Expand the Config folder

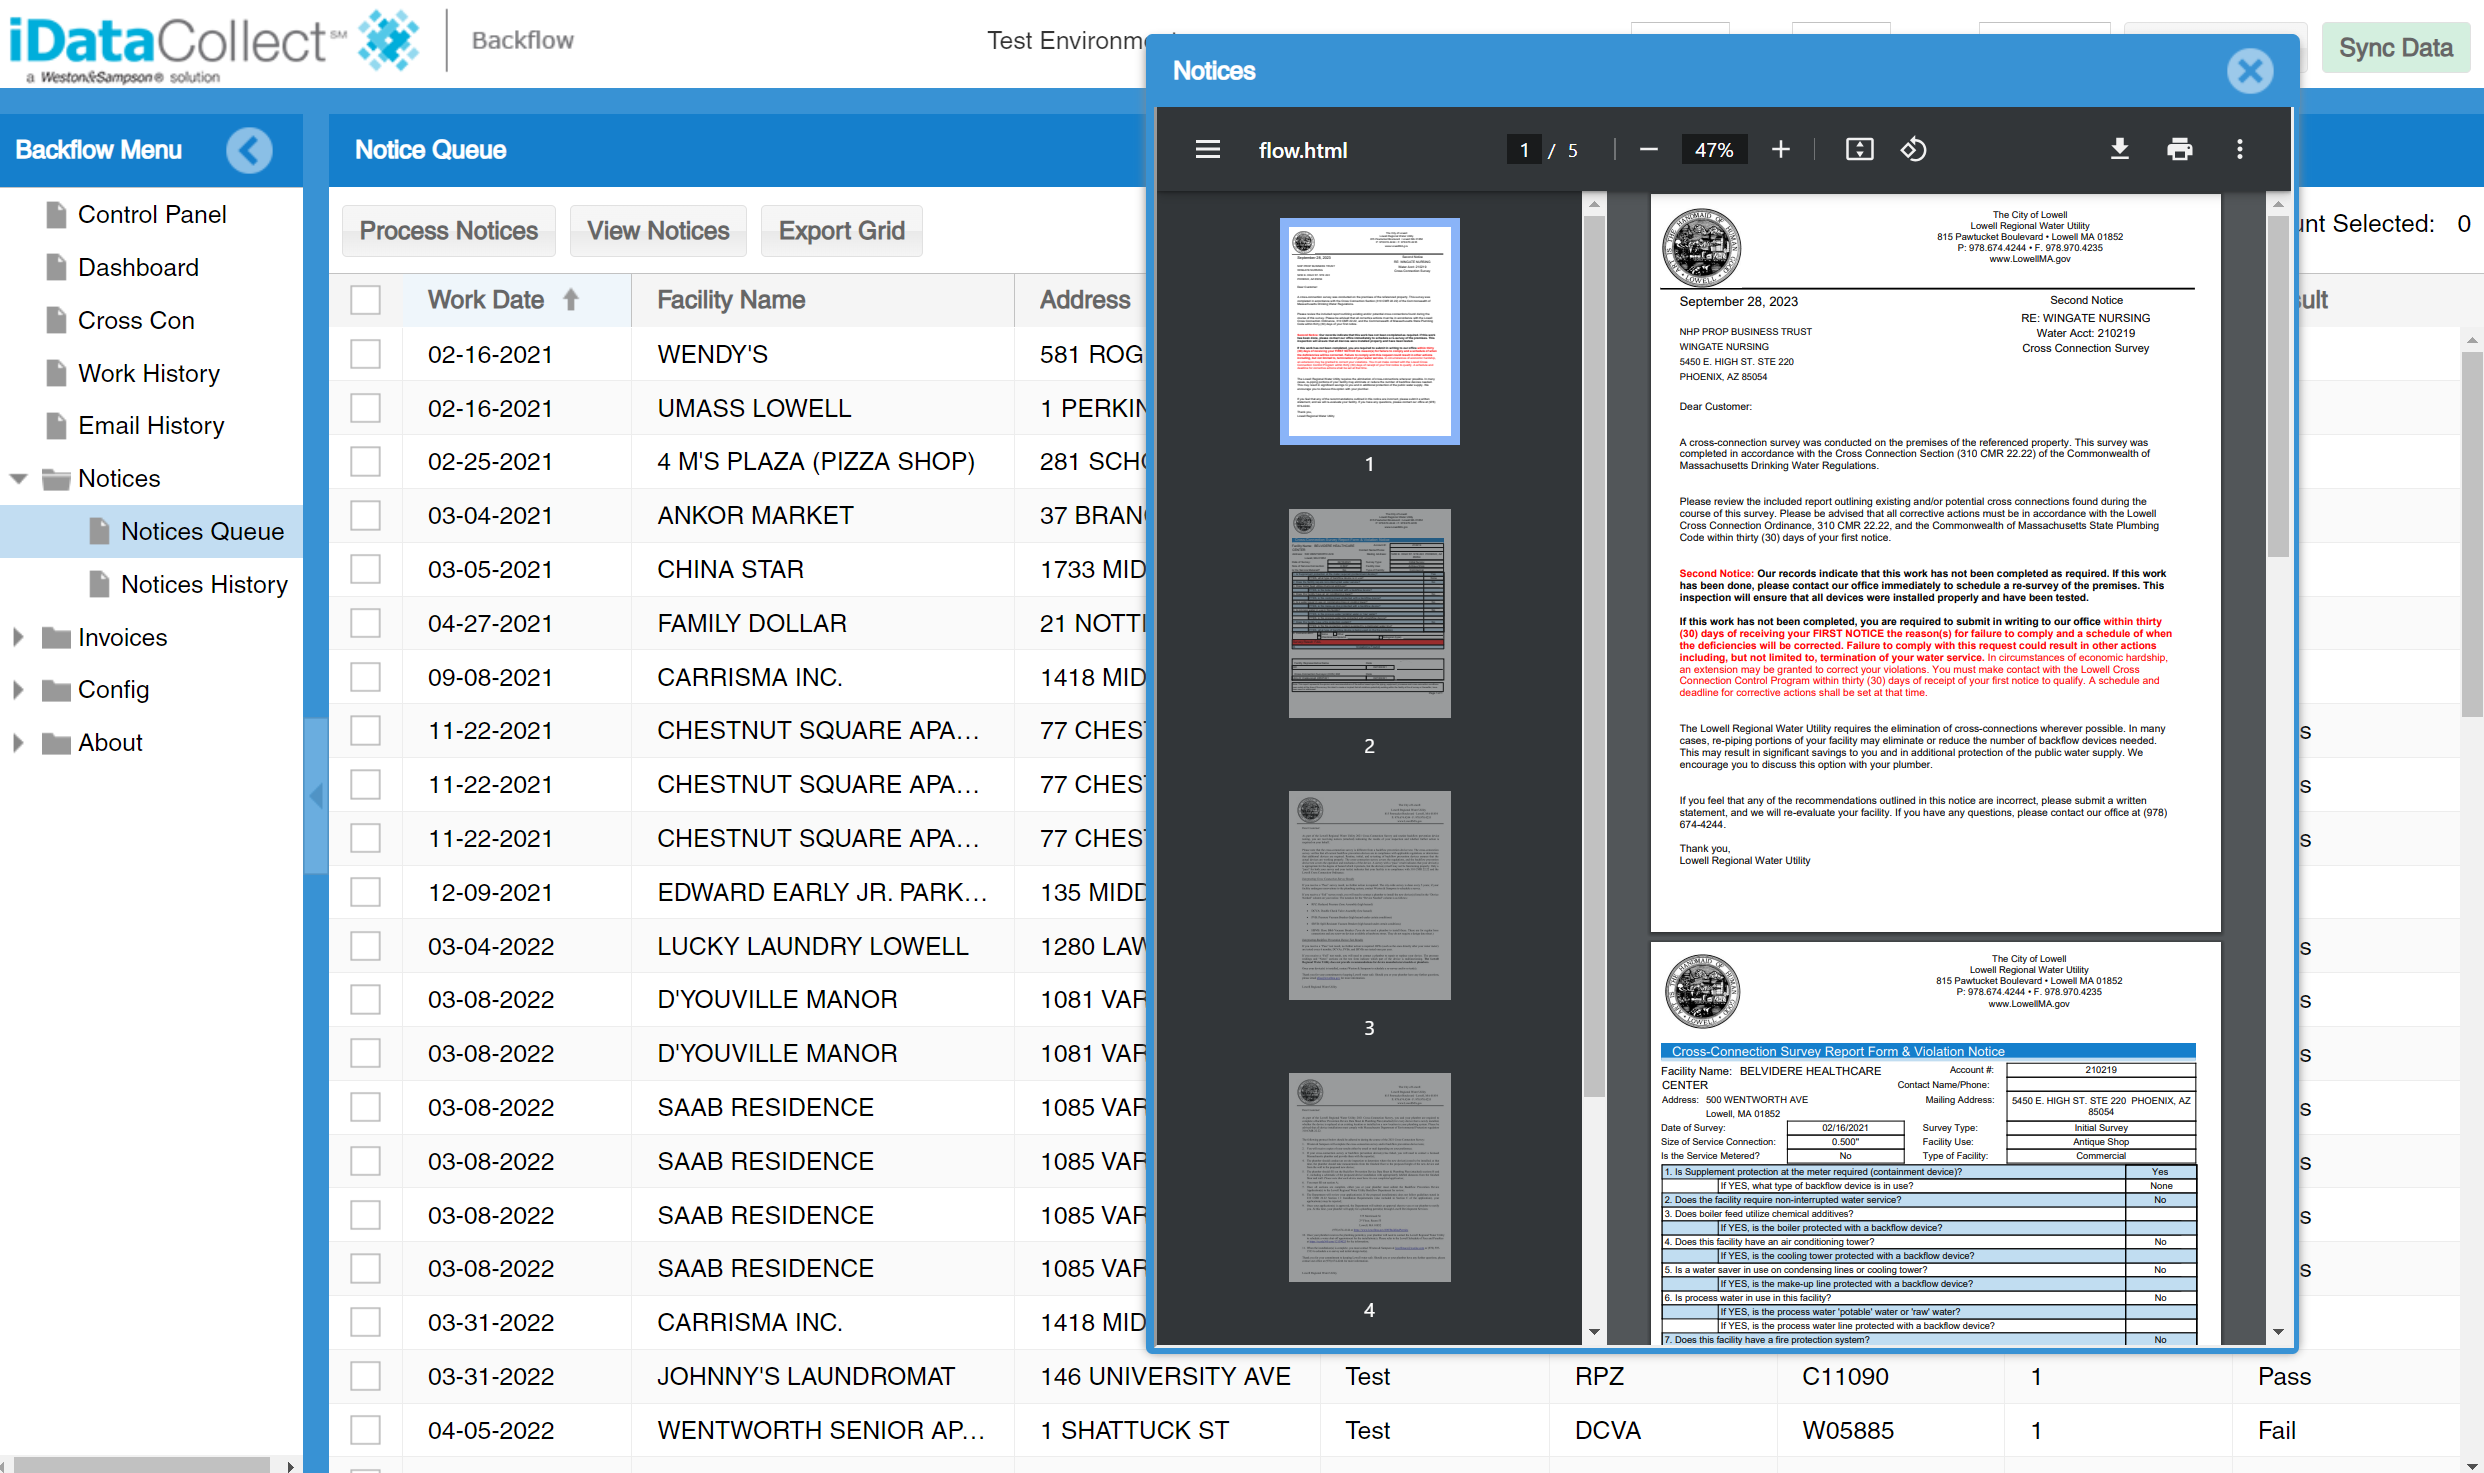(18, 690)
